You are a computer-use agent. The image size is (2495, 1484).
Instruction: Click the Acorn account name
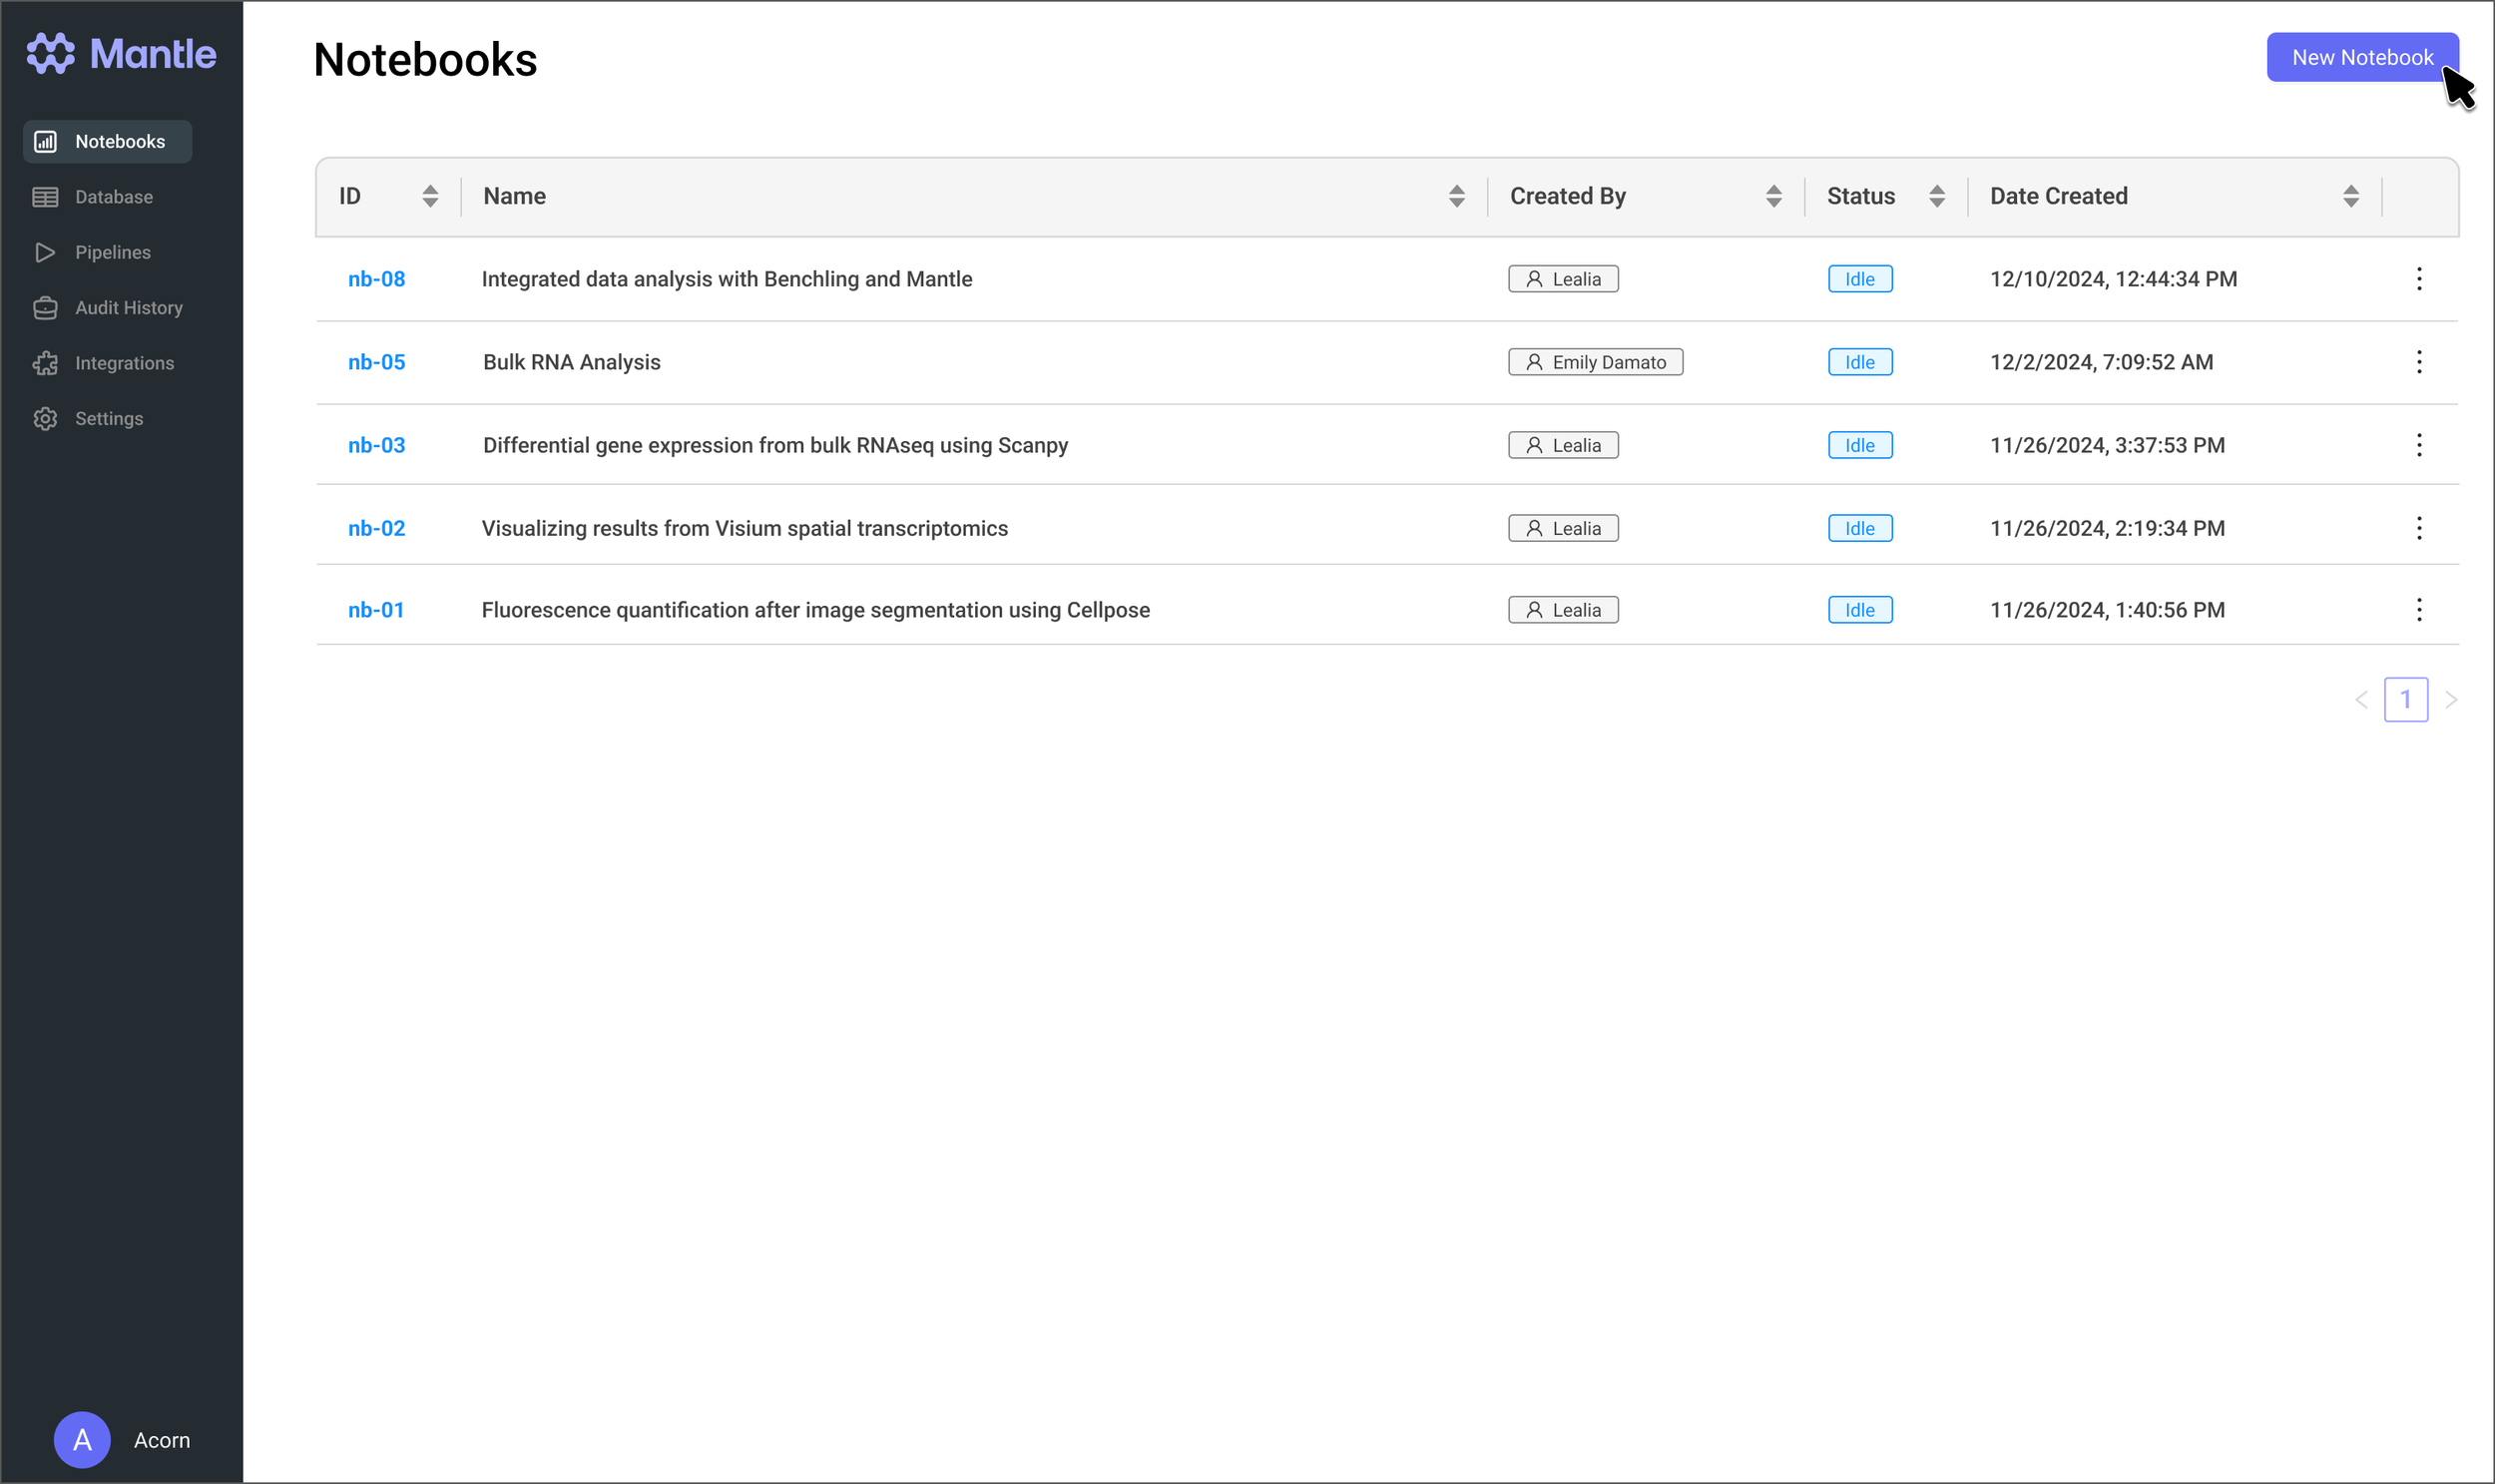(x=162, y=1440)
